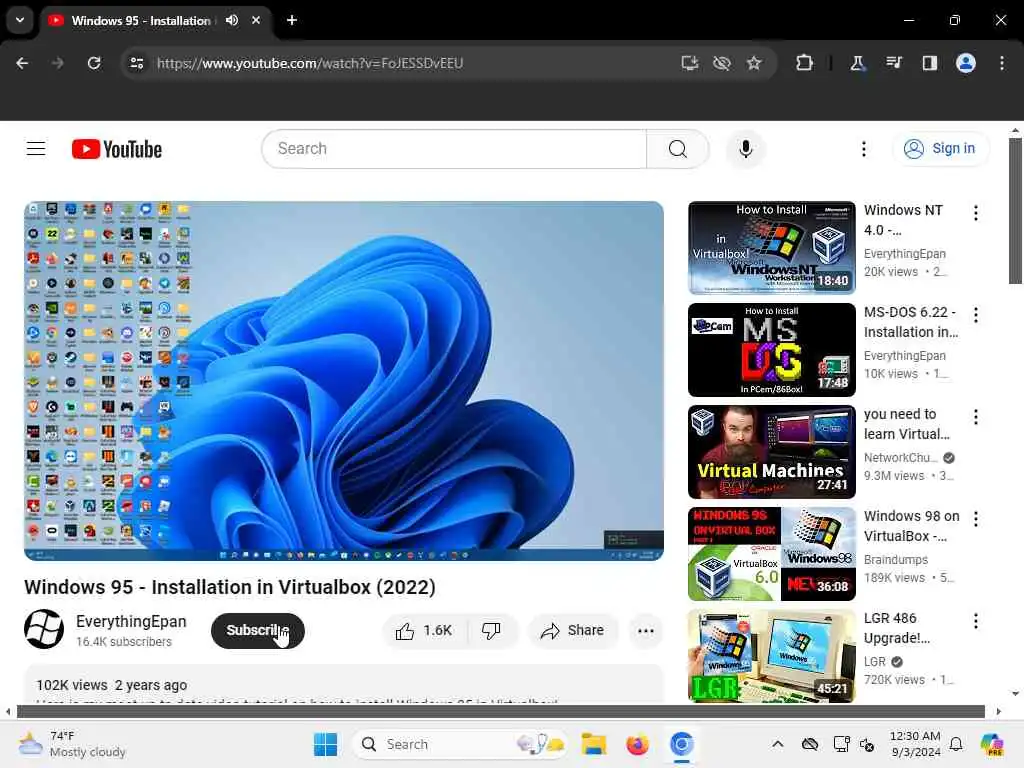Click the address bar URL

point(310,63)
